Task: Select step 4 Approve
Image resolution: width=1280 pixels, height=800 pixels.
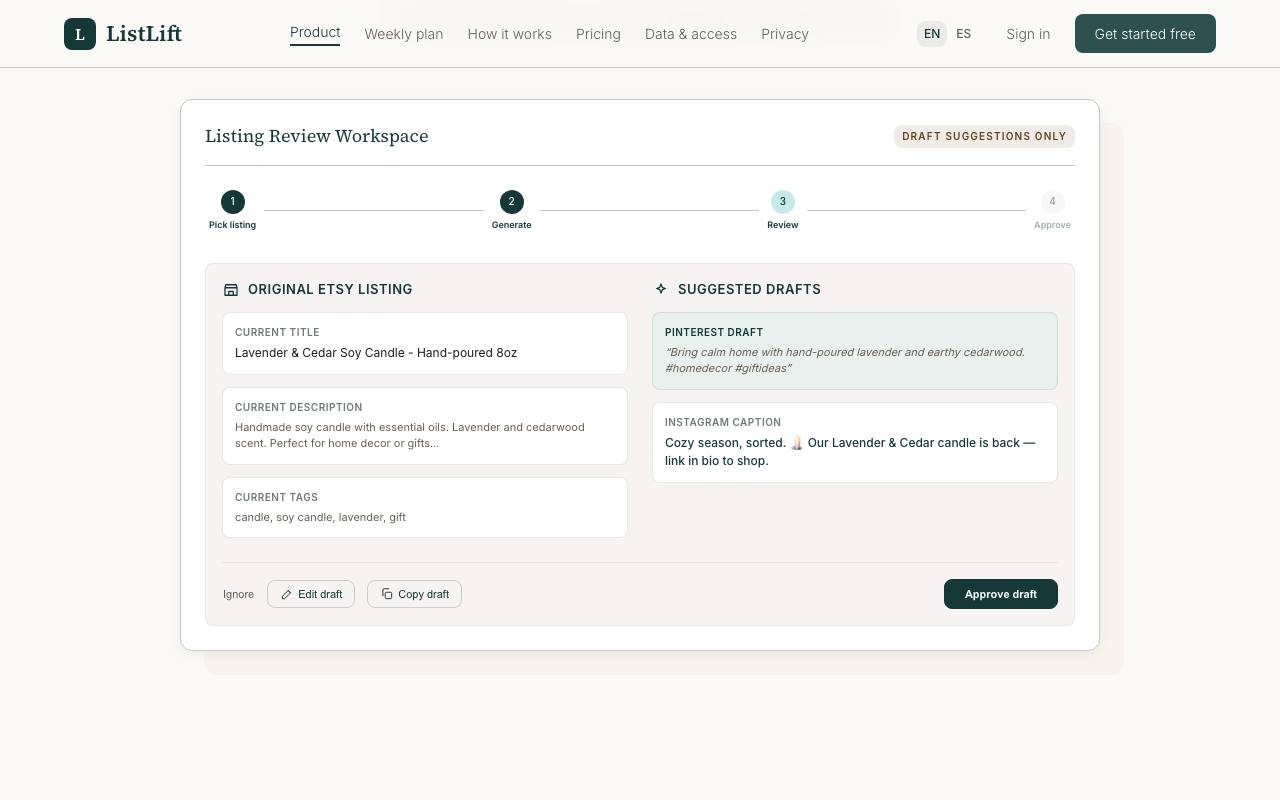Action: pyautogui.click(x=1052, y=210)
